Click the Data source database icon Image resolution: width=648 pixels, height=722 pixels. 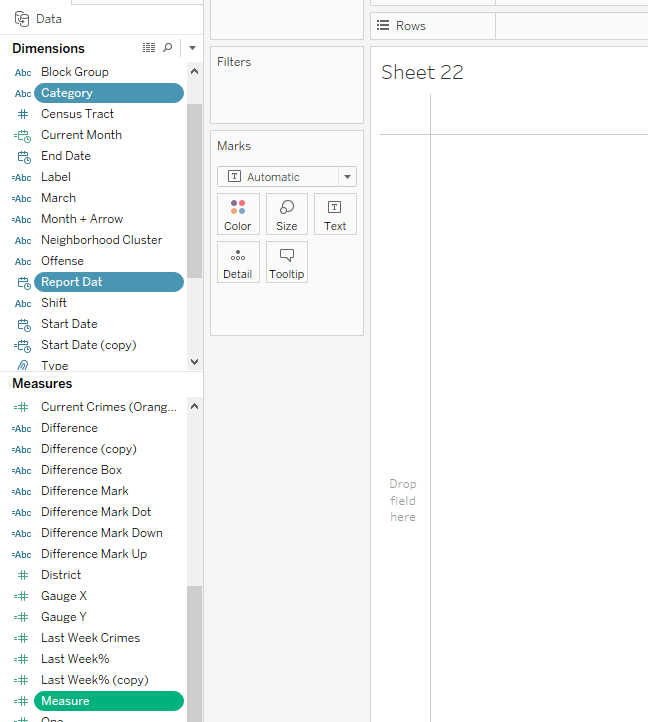(x=21, y=19)
